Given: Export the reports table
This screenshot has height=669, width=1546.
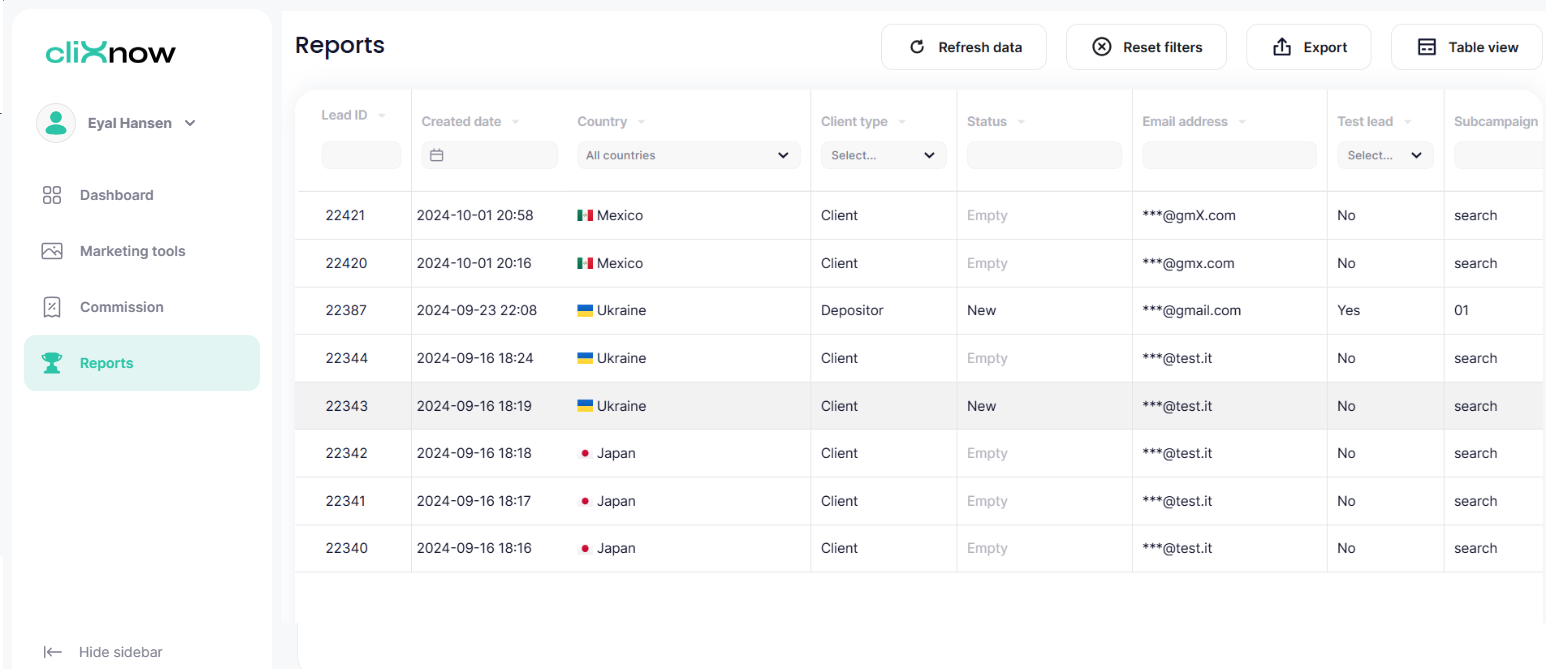Looking at the screenshot, I should point(1309,47).
